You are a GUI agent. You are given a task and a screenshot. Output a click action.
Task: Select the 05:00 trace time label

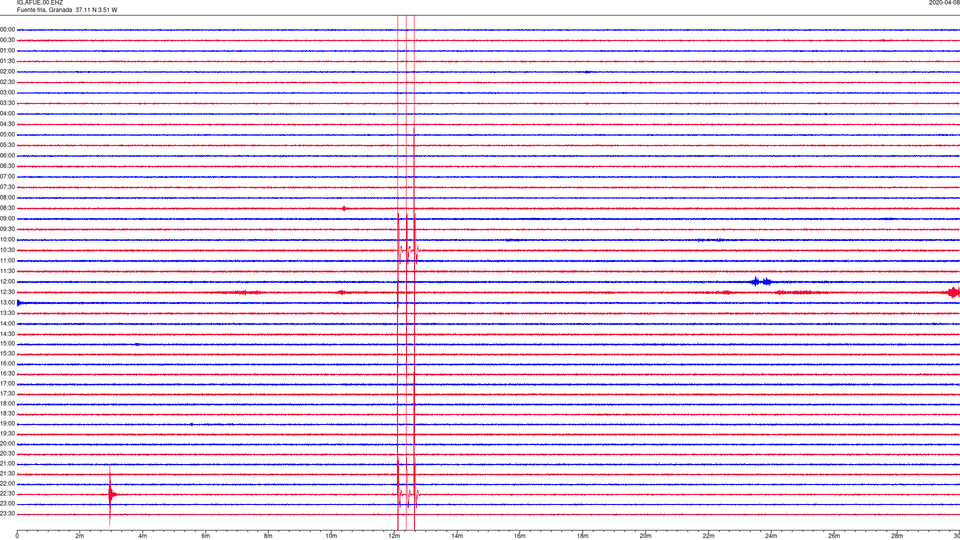[7, 135]
